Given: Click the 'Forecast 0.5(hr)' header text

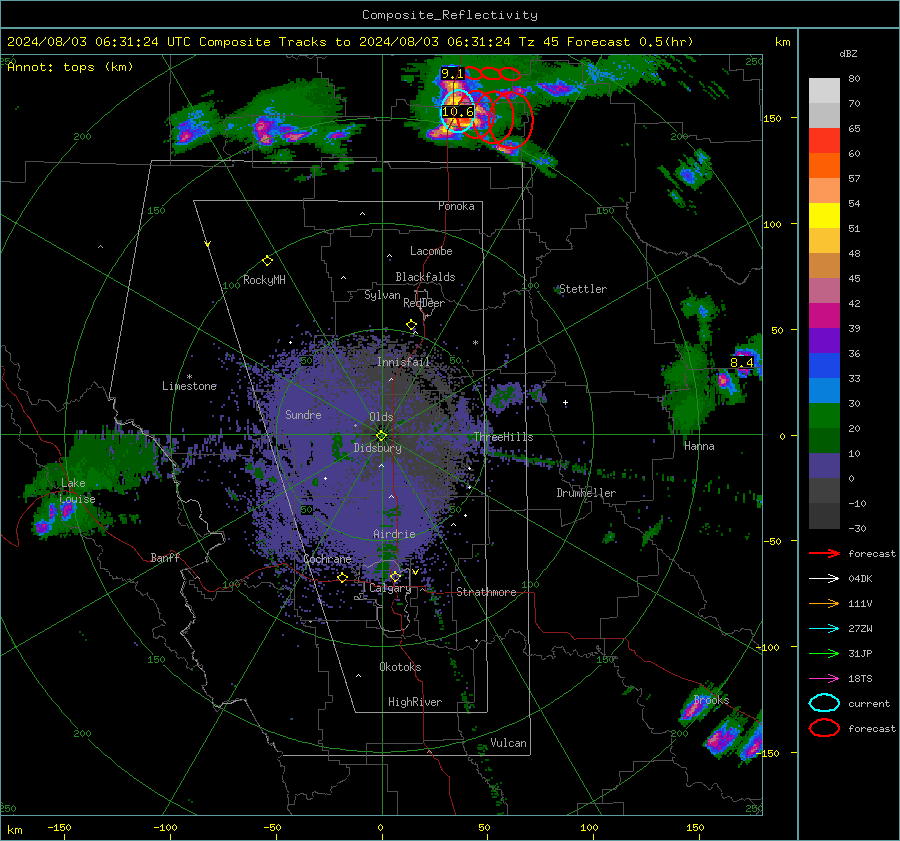Looking at the screenshot, I should pyautogui.click(x=630, y=42).
